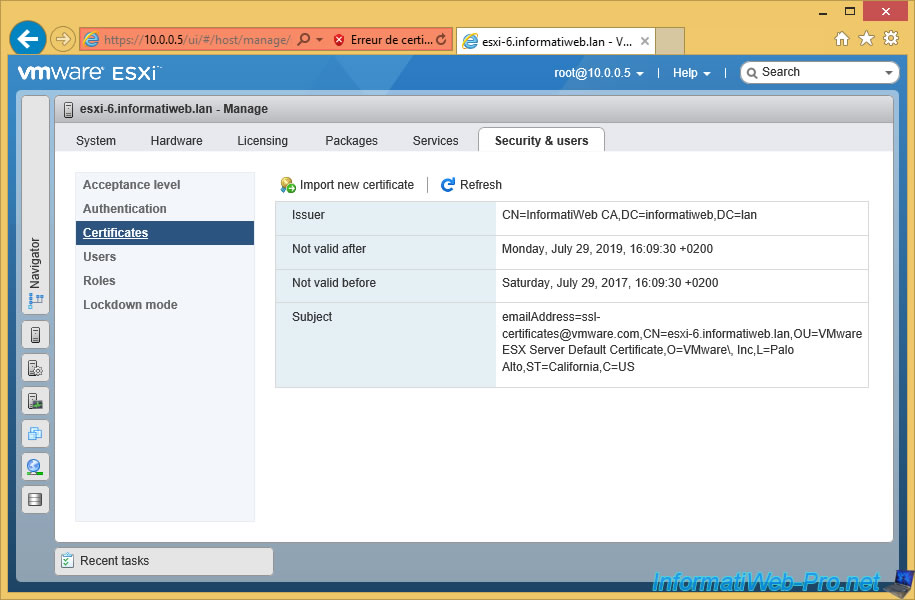Open Favorites with the star icon
Screen dimensions: 915x600
pyautogui.click(x=867, y=39)
